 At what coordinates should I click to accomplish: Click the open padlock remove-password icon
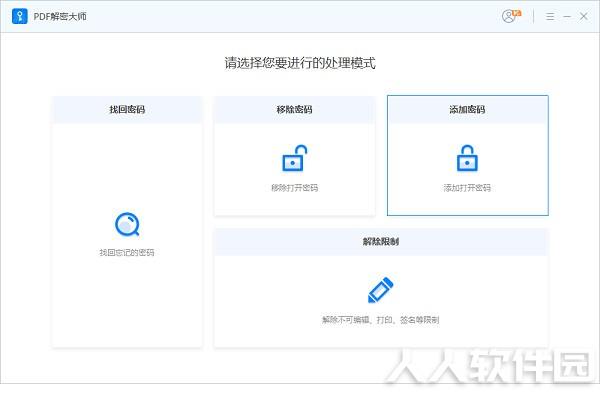pos(295,158)
